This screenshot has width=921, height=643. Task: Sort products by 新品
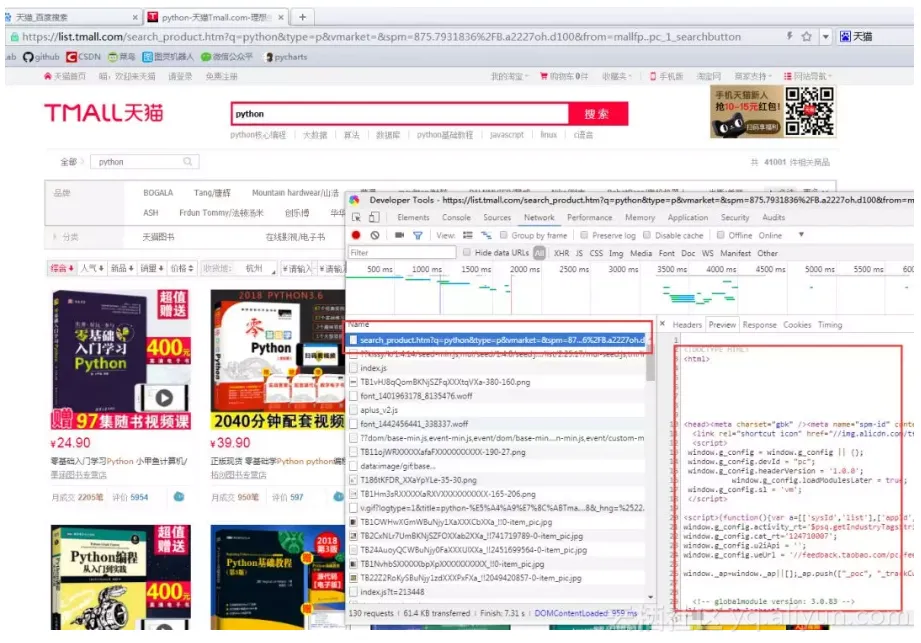pos(122,268)
